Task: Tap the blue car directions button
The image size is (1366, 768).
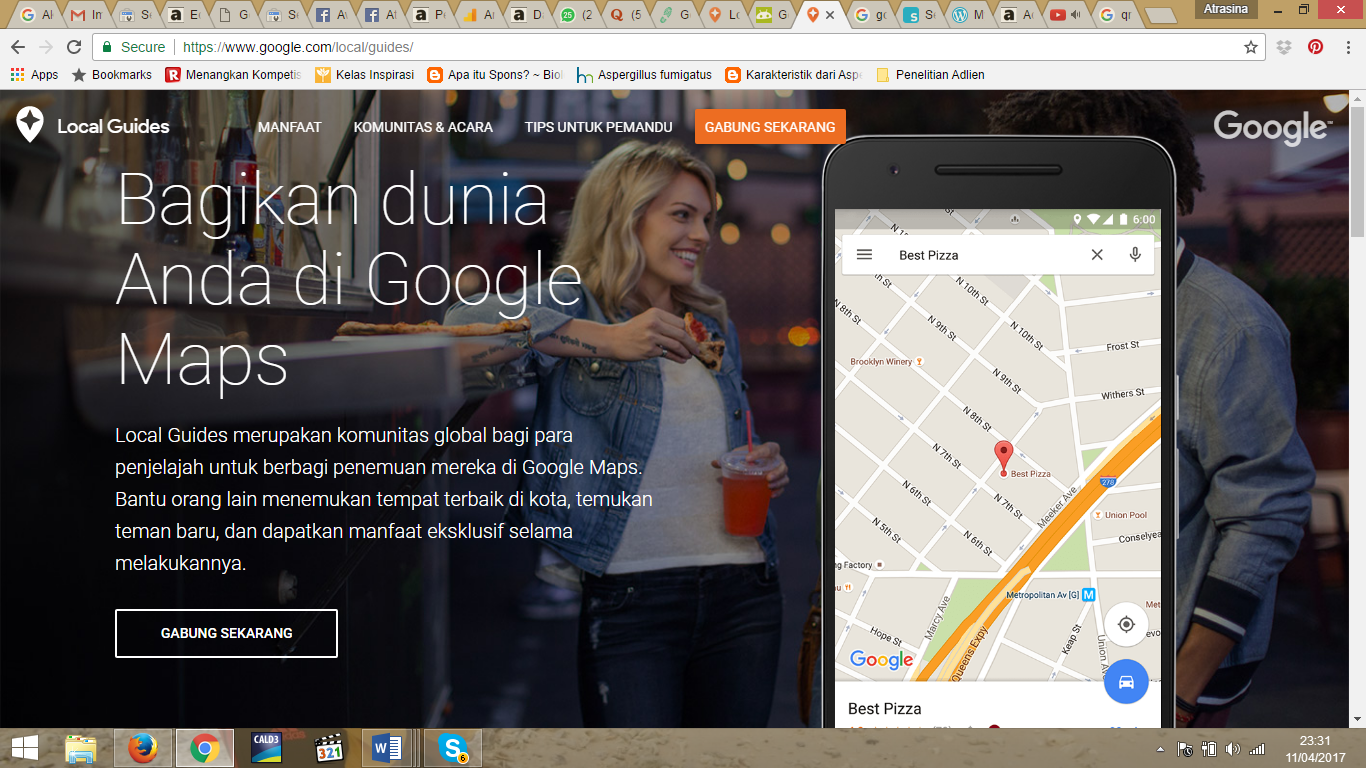Action: pos(1126,682)
